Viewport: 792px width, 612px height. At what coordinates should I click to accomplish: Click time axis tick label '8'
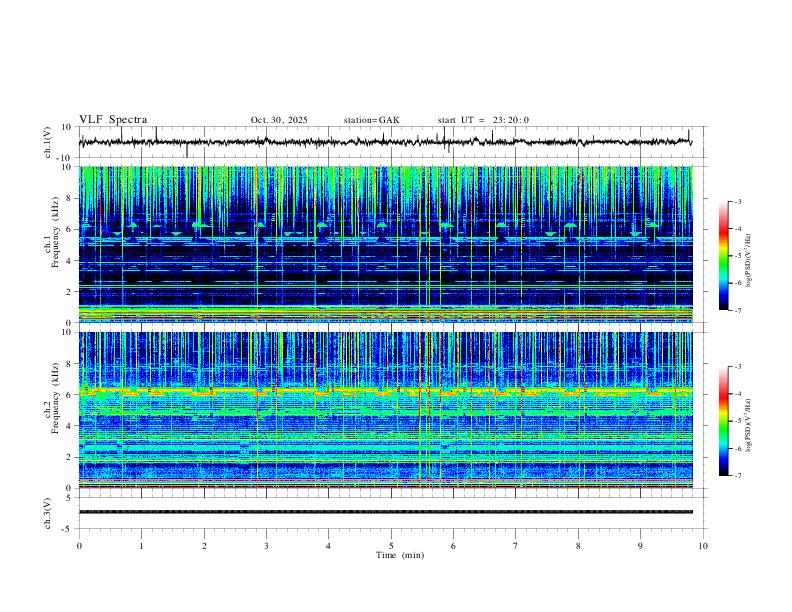(578, 546)
